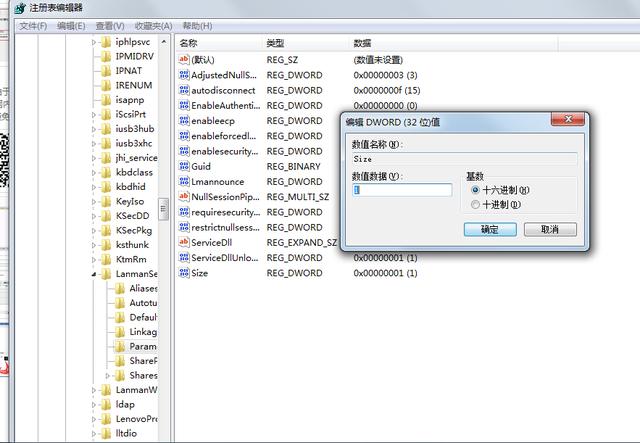Click the iphlpsvc folder icon
This screenshot has width=640, height=443.
coord(106,42)
